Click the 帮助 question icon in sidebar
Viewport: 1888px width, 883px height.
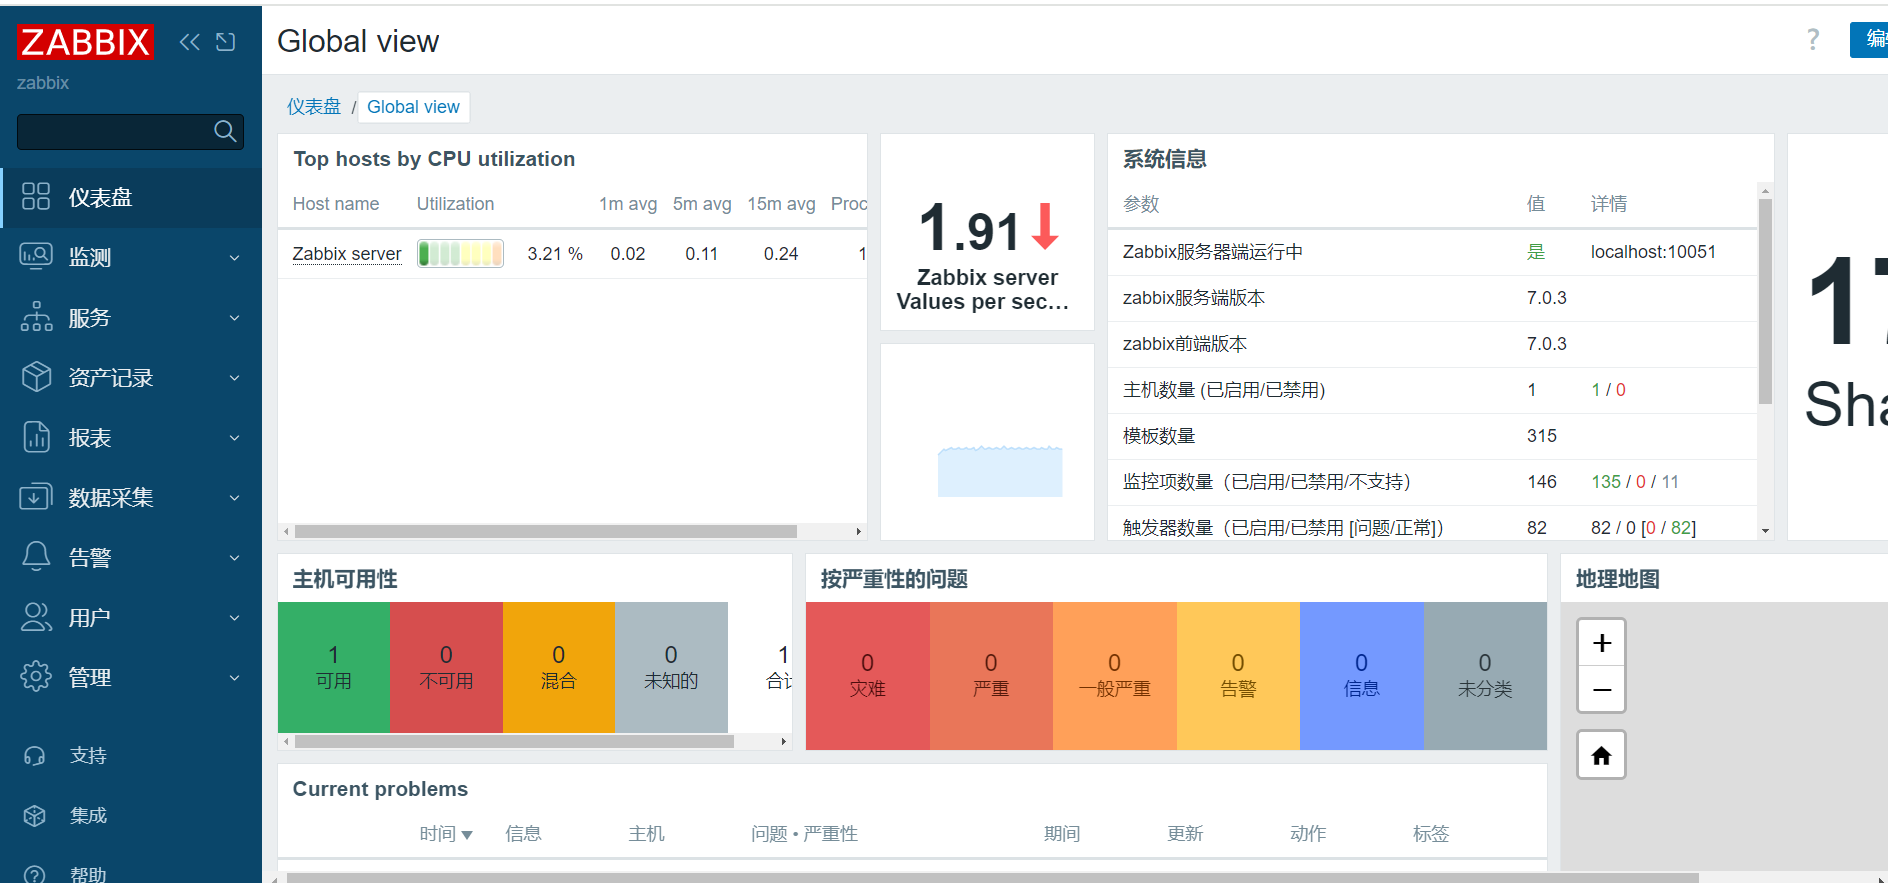pyautogui.click(x=35, y=875)
